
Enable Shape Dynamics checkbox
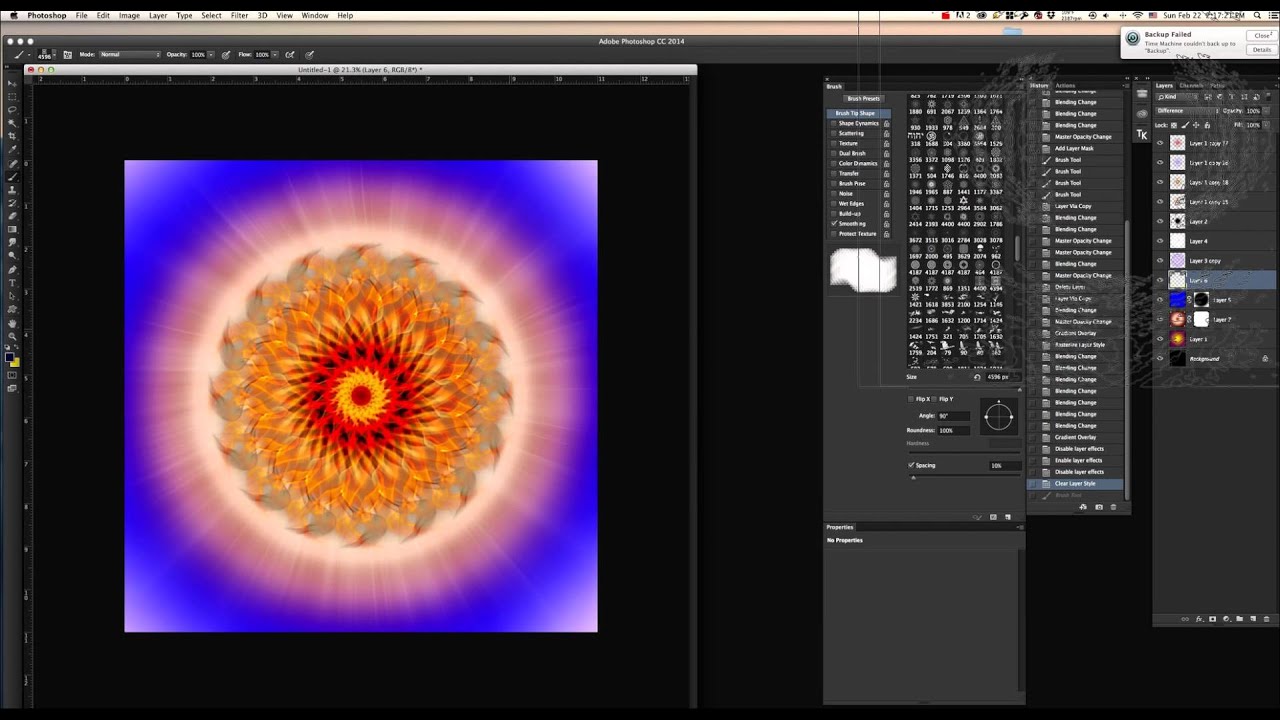point(833,123)
